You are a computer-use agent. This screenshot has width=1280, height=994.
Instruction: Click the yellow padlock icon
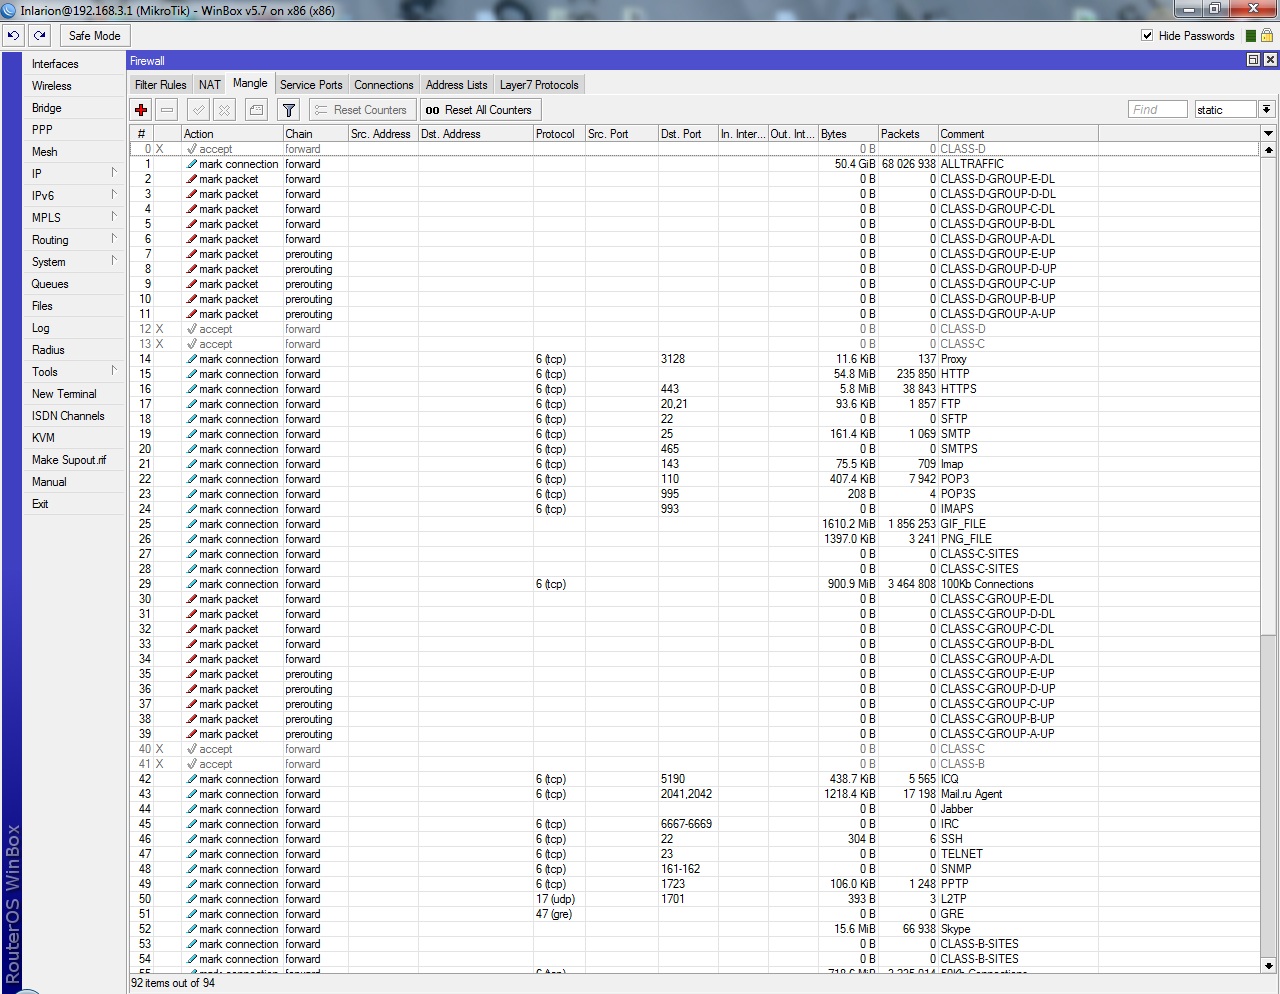1266,36
